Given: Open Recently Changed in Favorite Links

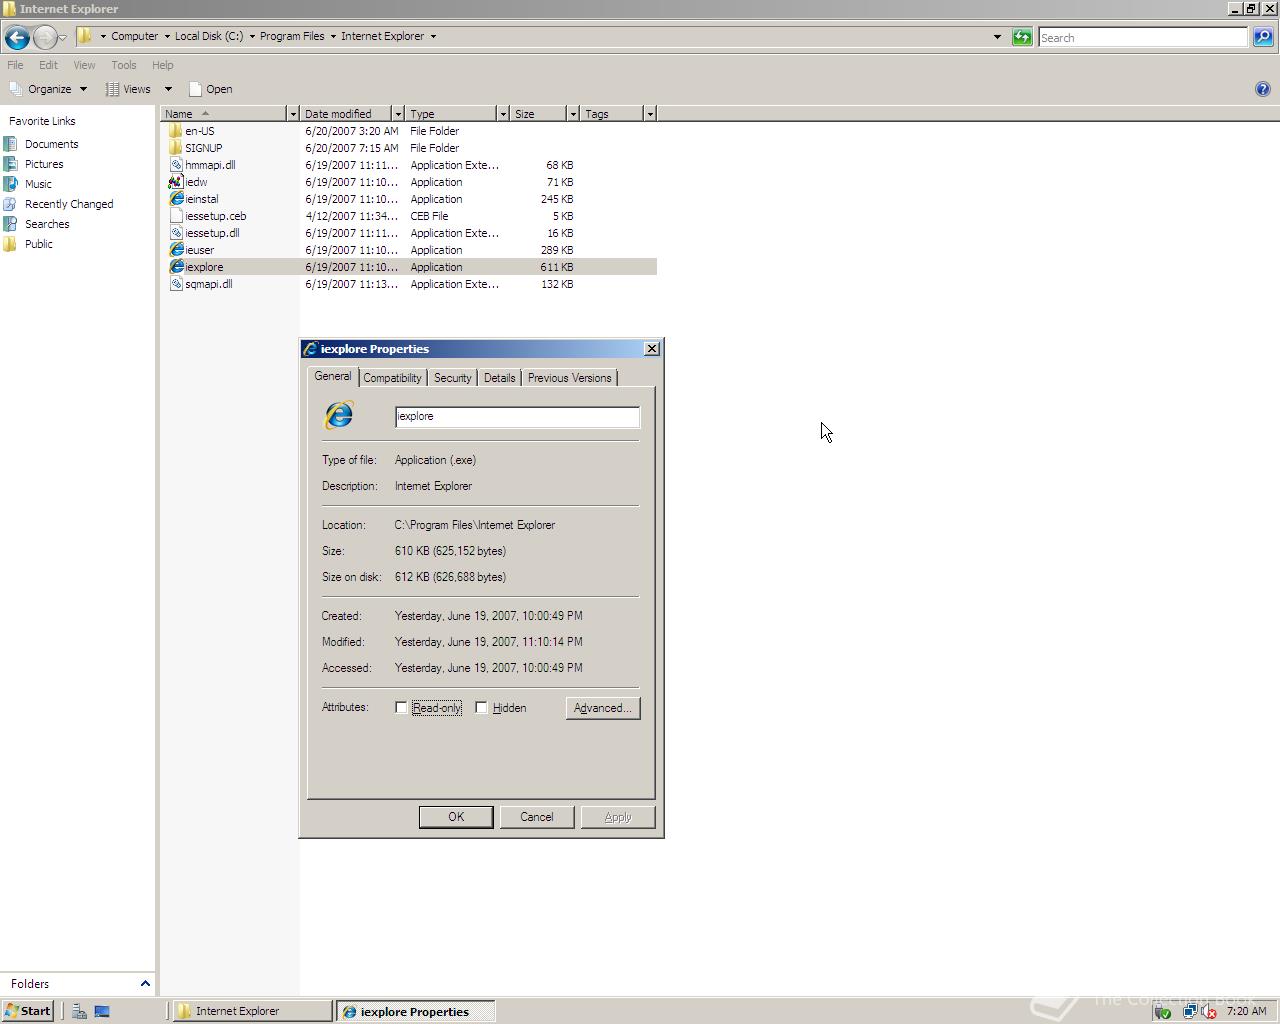Looking at the screenshot, I should (x=69, y=204).
